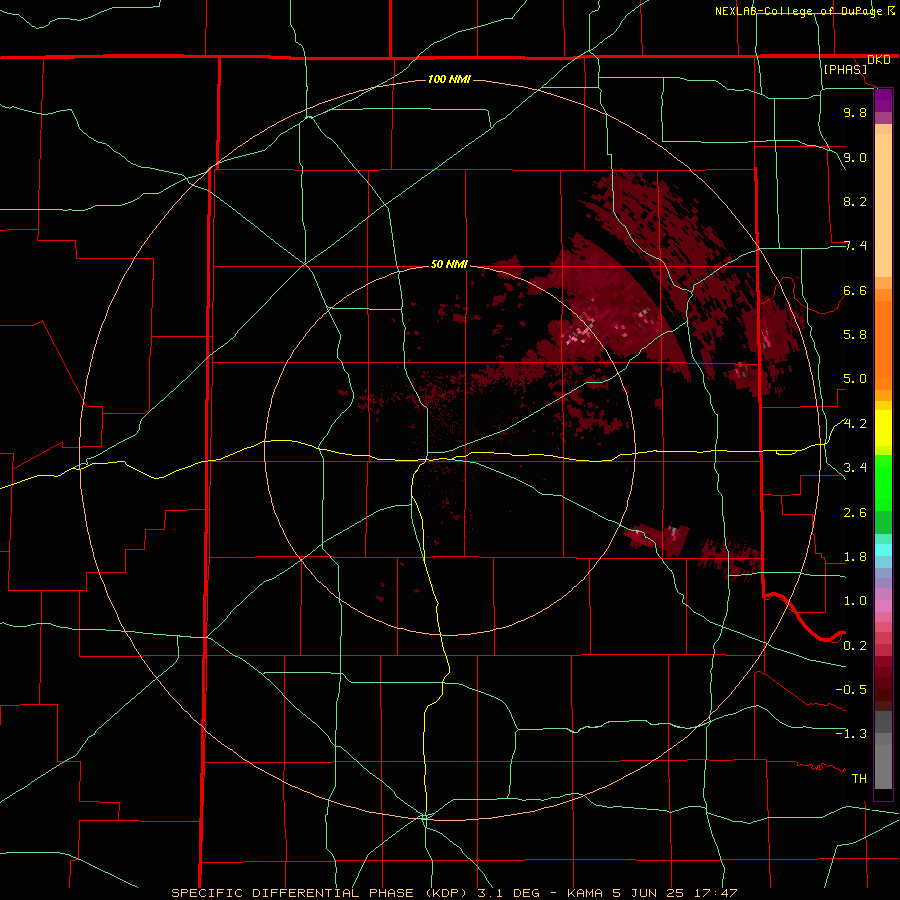Viewport: 900px width, 900px height.
Task: Click the TH threshold label on scale
Action: coord(859,779)
